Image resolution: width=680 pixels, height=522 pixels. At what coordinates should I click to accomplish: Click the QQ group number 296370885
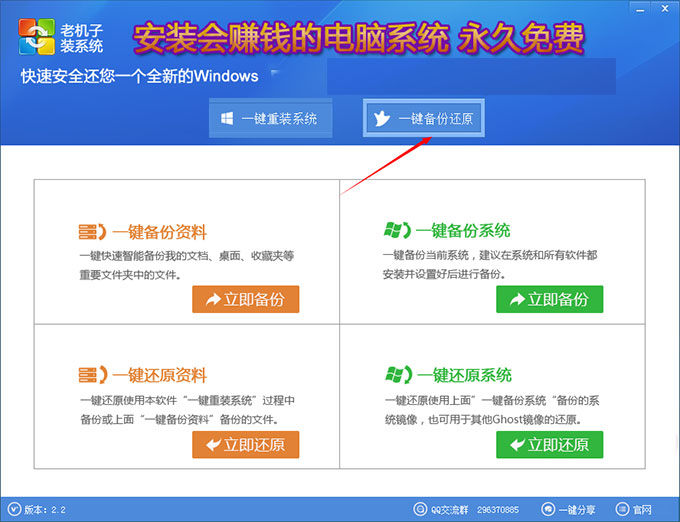pyautogui.click(x=498, y=509)
